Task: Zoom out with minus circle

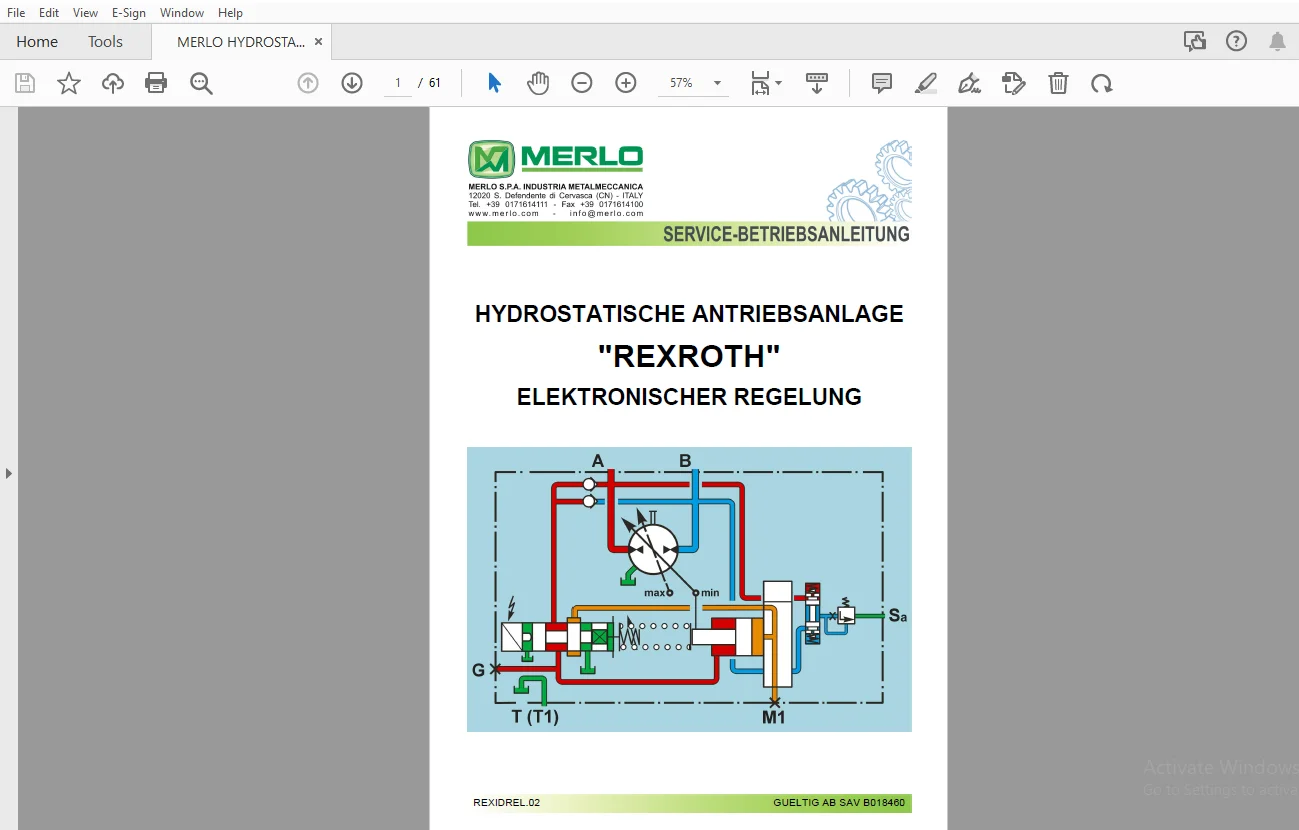Action: [x=582, y=83]
